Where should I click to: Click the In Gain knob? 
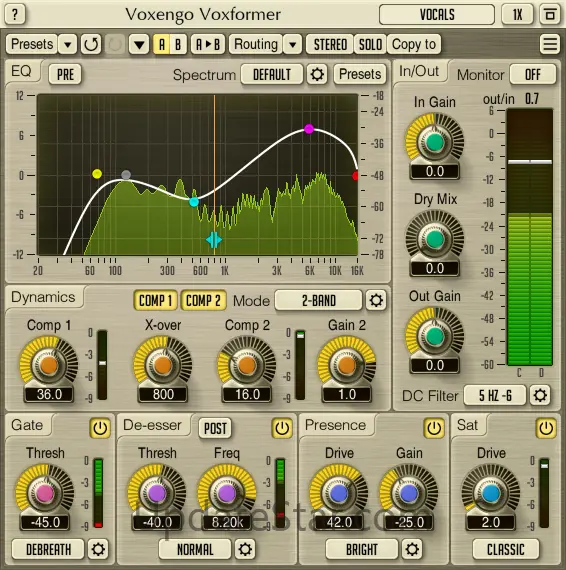pyautogui.click(x=435, y=142)
